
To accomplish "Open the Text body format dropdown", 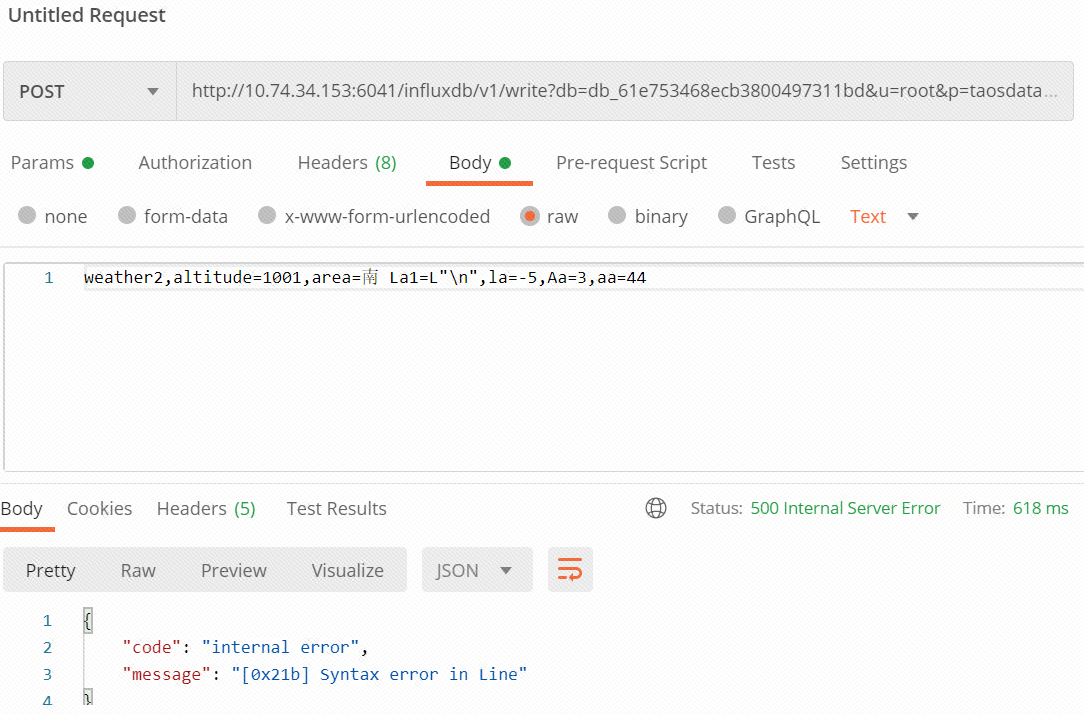I will (x=883, y=216).
